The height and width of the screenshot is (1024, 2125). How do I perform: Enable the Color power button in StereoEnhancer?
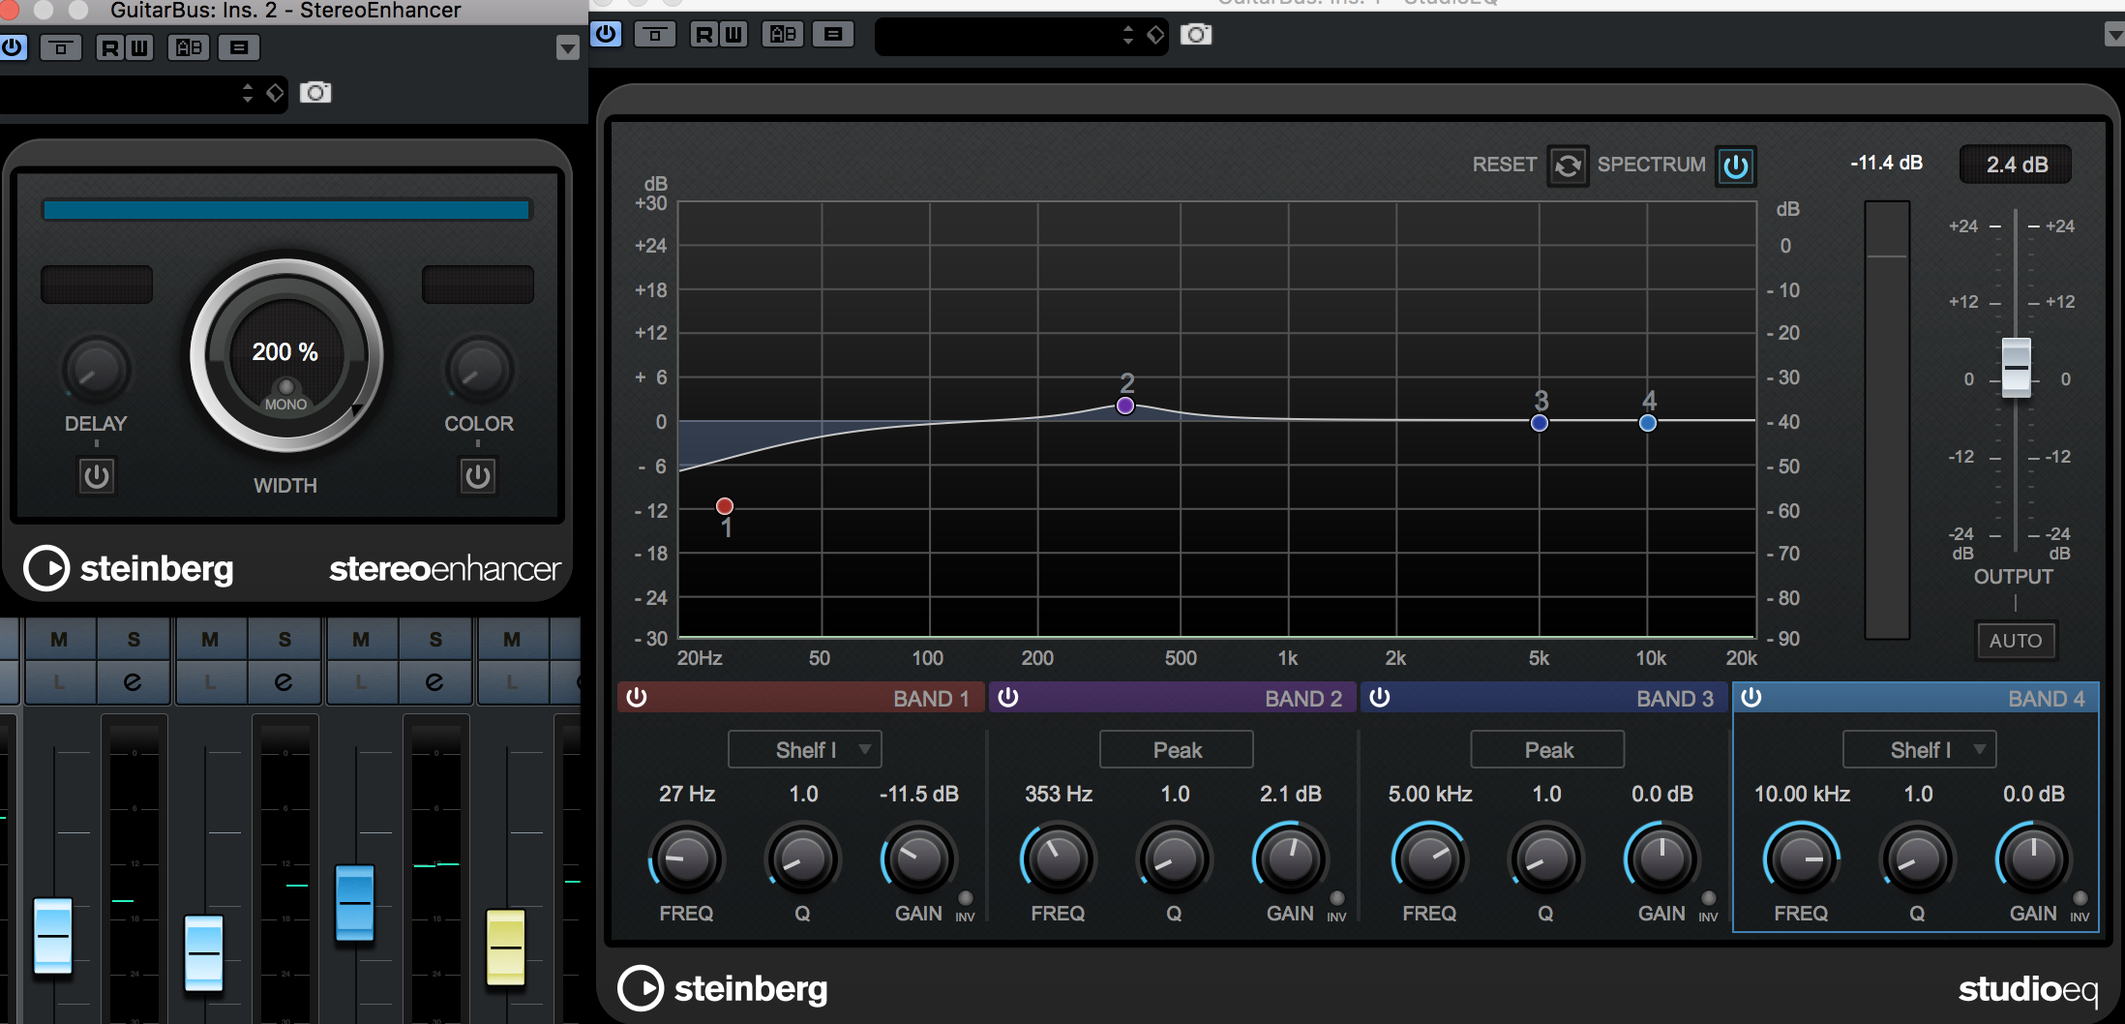tap(478, 476)
